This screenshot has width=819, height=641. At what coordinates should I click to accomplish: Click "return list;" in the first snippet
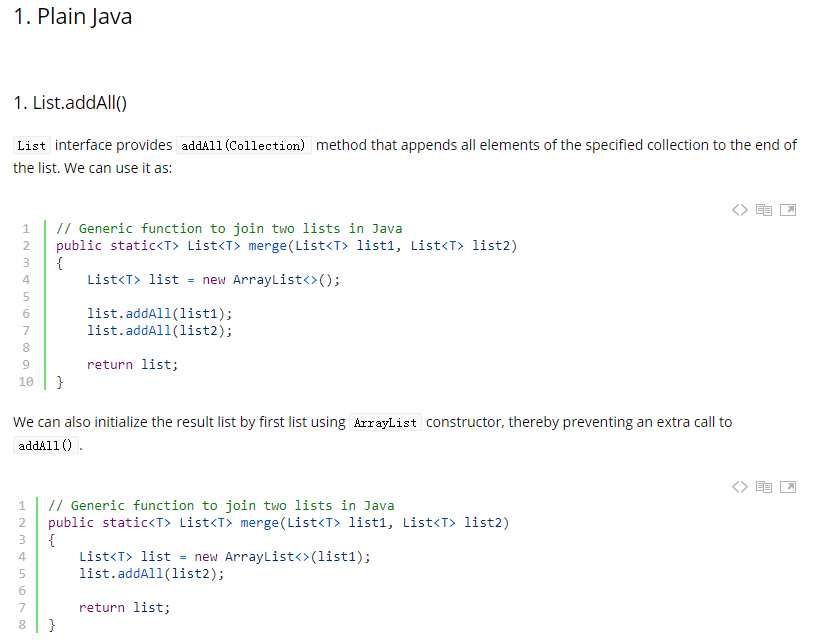tap(133, 364)
